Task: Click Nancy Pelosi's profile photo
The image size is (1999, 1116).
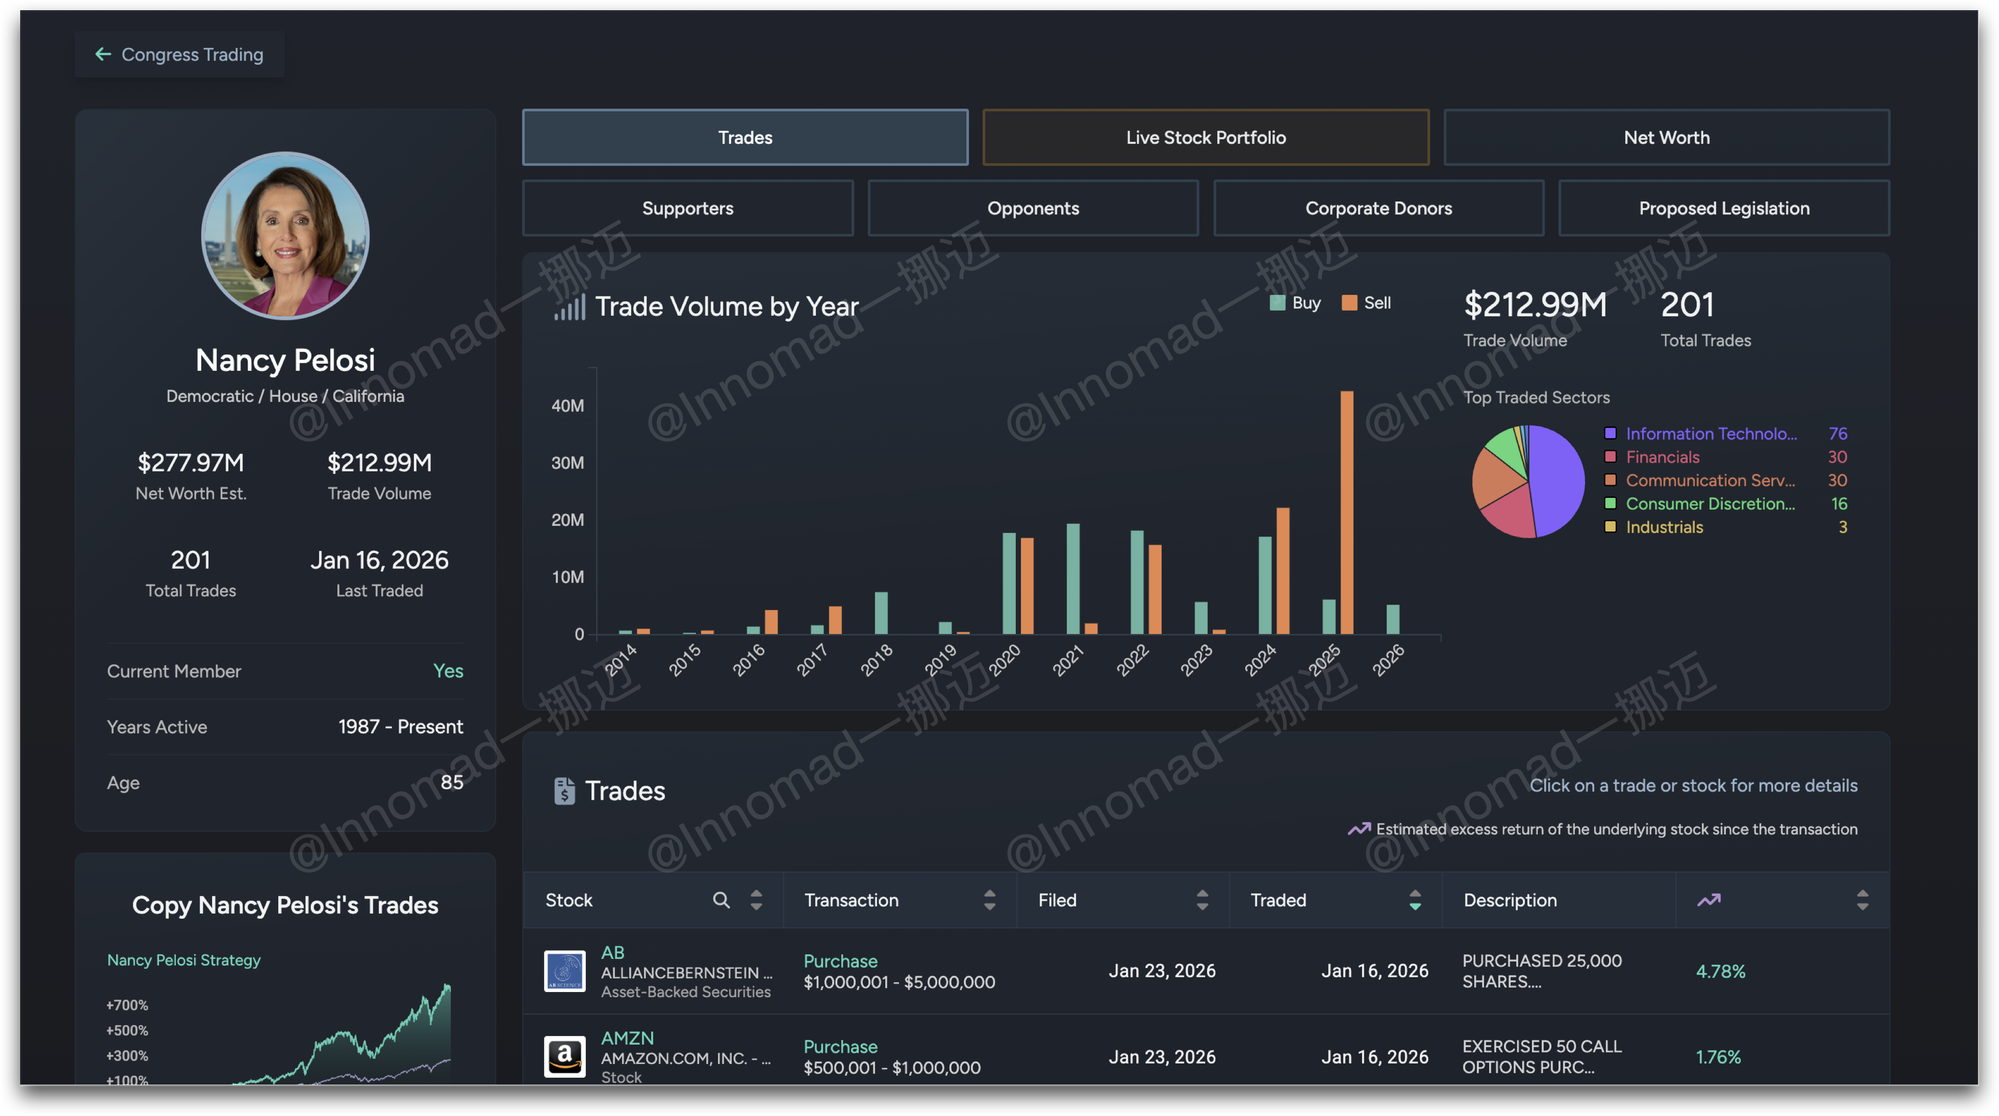Action: (285, 236)
